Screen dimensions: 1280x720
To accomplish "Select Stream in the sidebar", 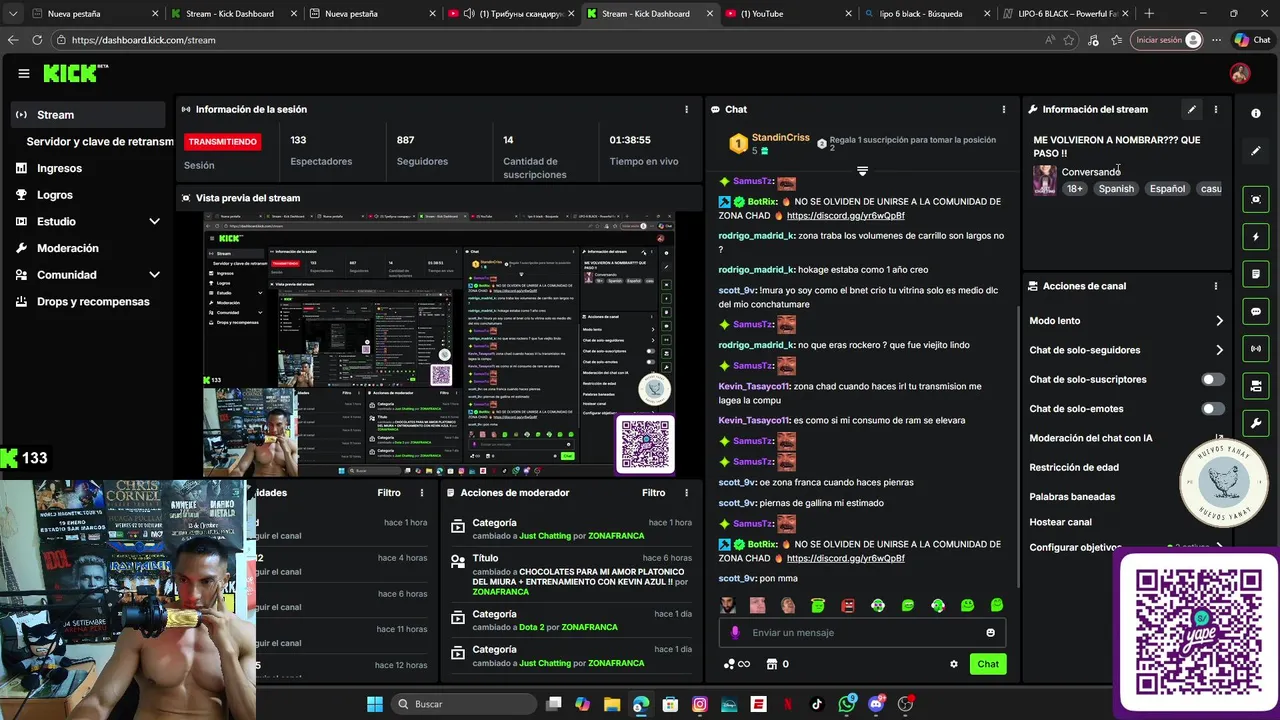I will pyautogui.click(x=88, y=115).
